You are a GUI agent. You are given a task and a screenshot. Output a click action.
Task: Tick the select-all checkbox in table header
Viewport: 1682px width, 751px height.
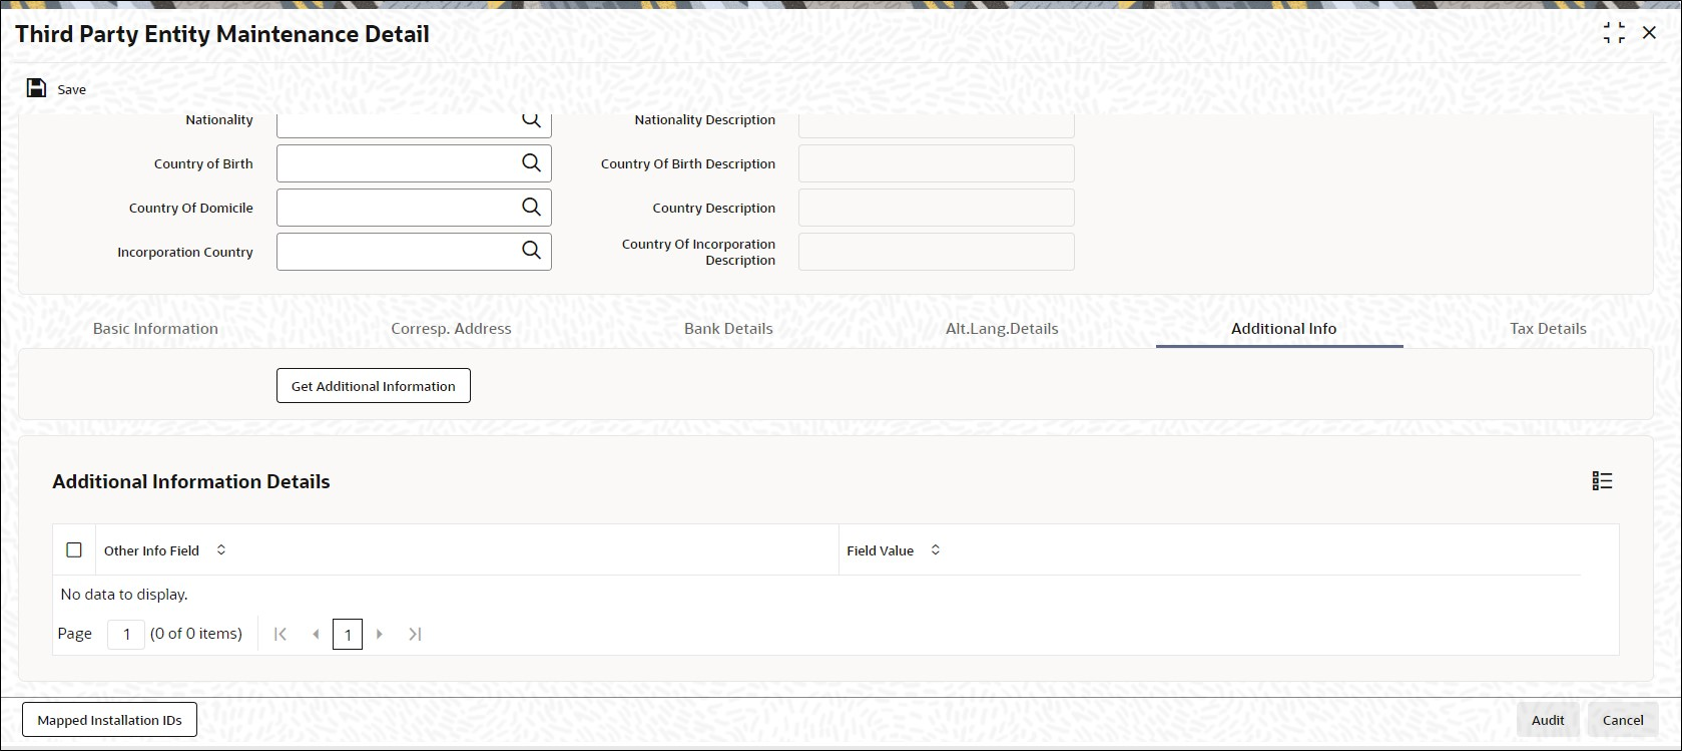[74, 550]
